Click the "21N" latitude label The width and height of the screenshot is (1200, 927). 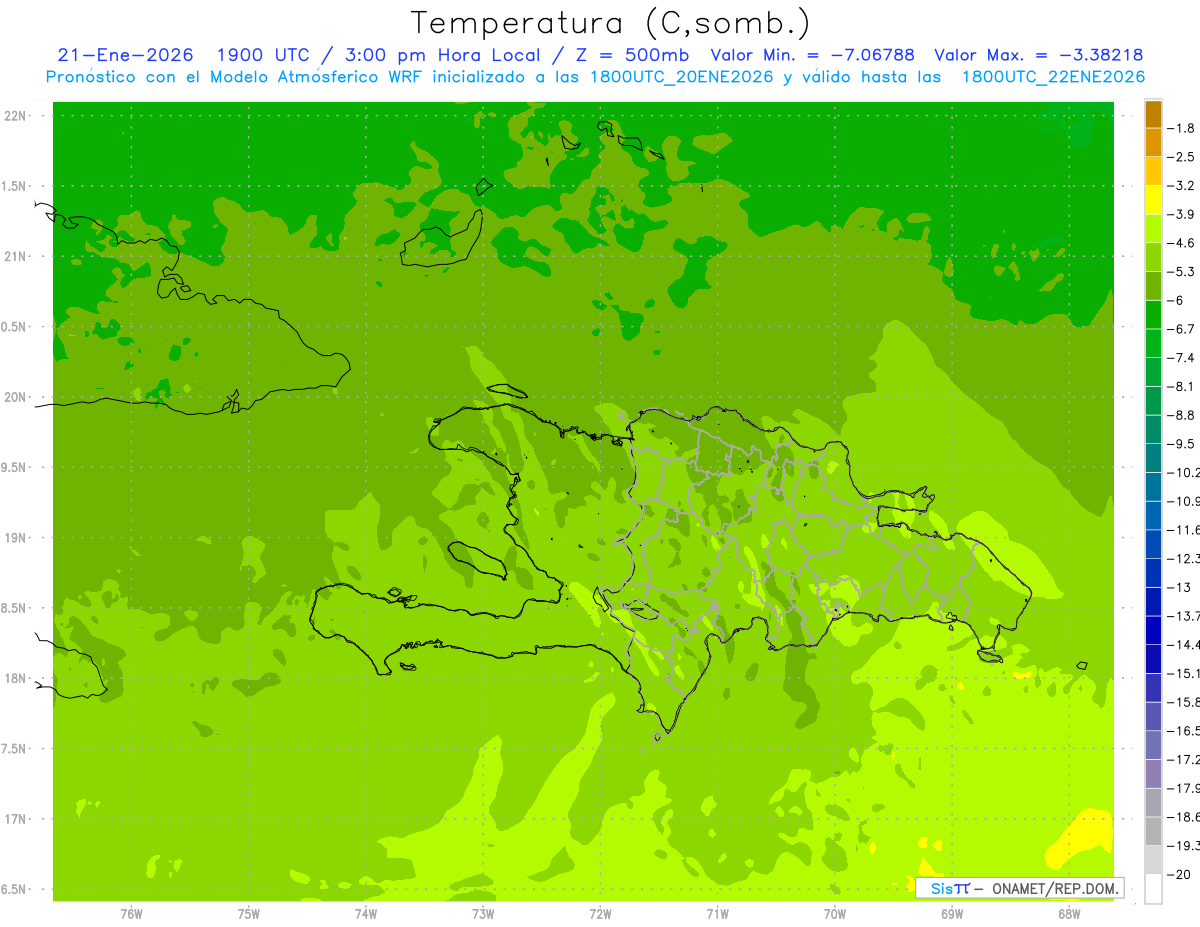pyautogui.click(x=15, y=256)
